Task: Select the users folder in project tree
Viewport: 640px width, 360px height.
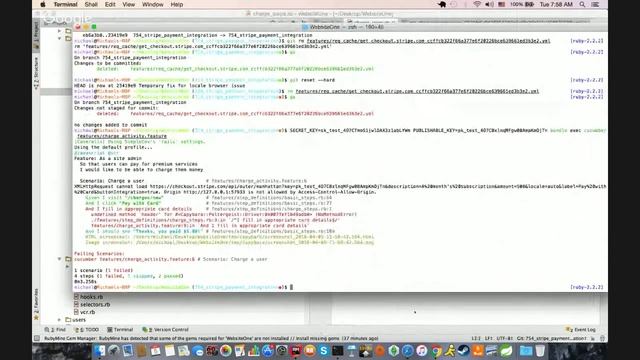Action: 76,320
